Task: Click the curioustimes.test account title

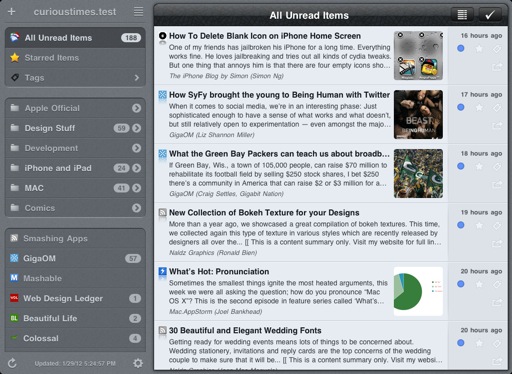Action: 75,12
